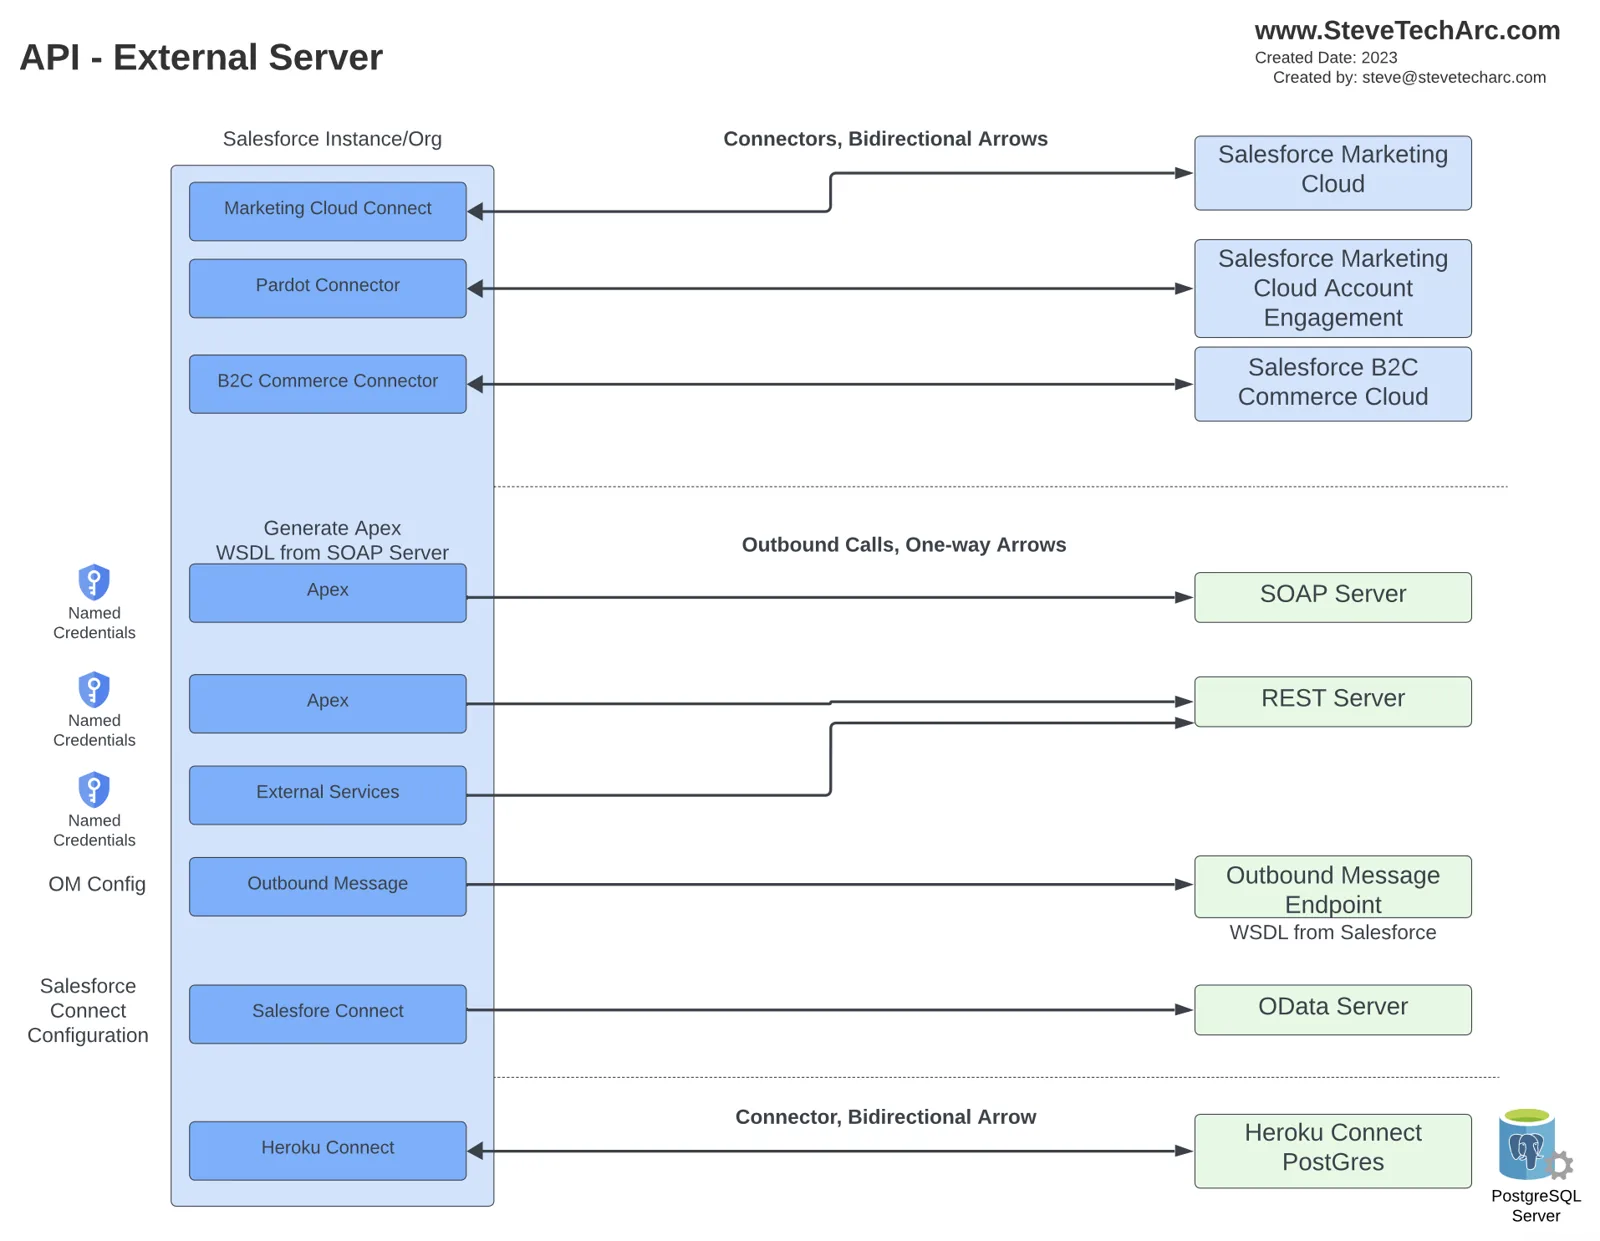Select the PostgreSQL Server database icon

(1534, 1145)
